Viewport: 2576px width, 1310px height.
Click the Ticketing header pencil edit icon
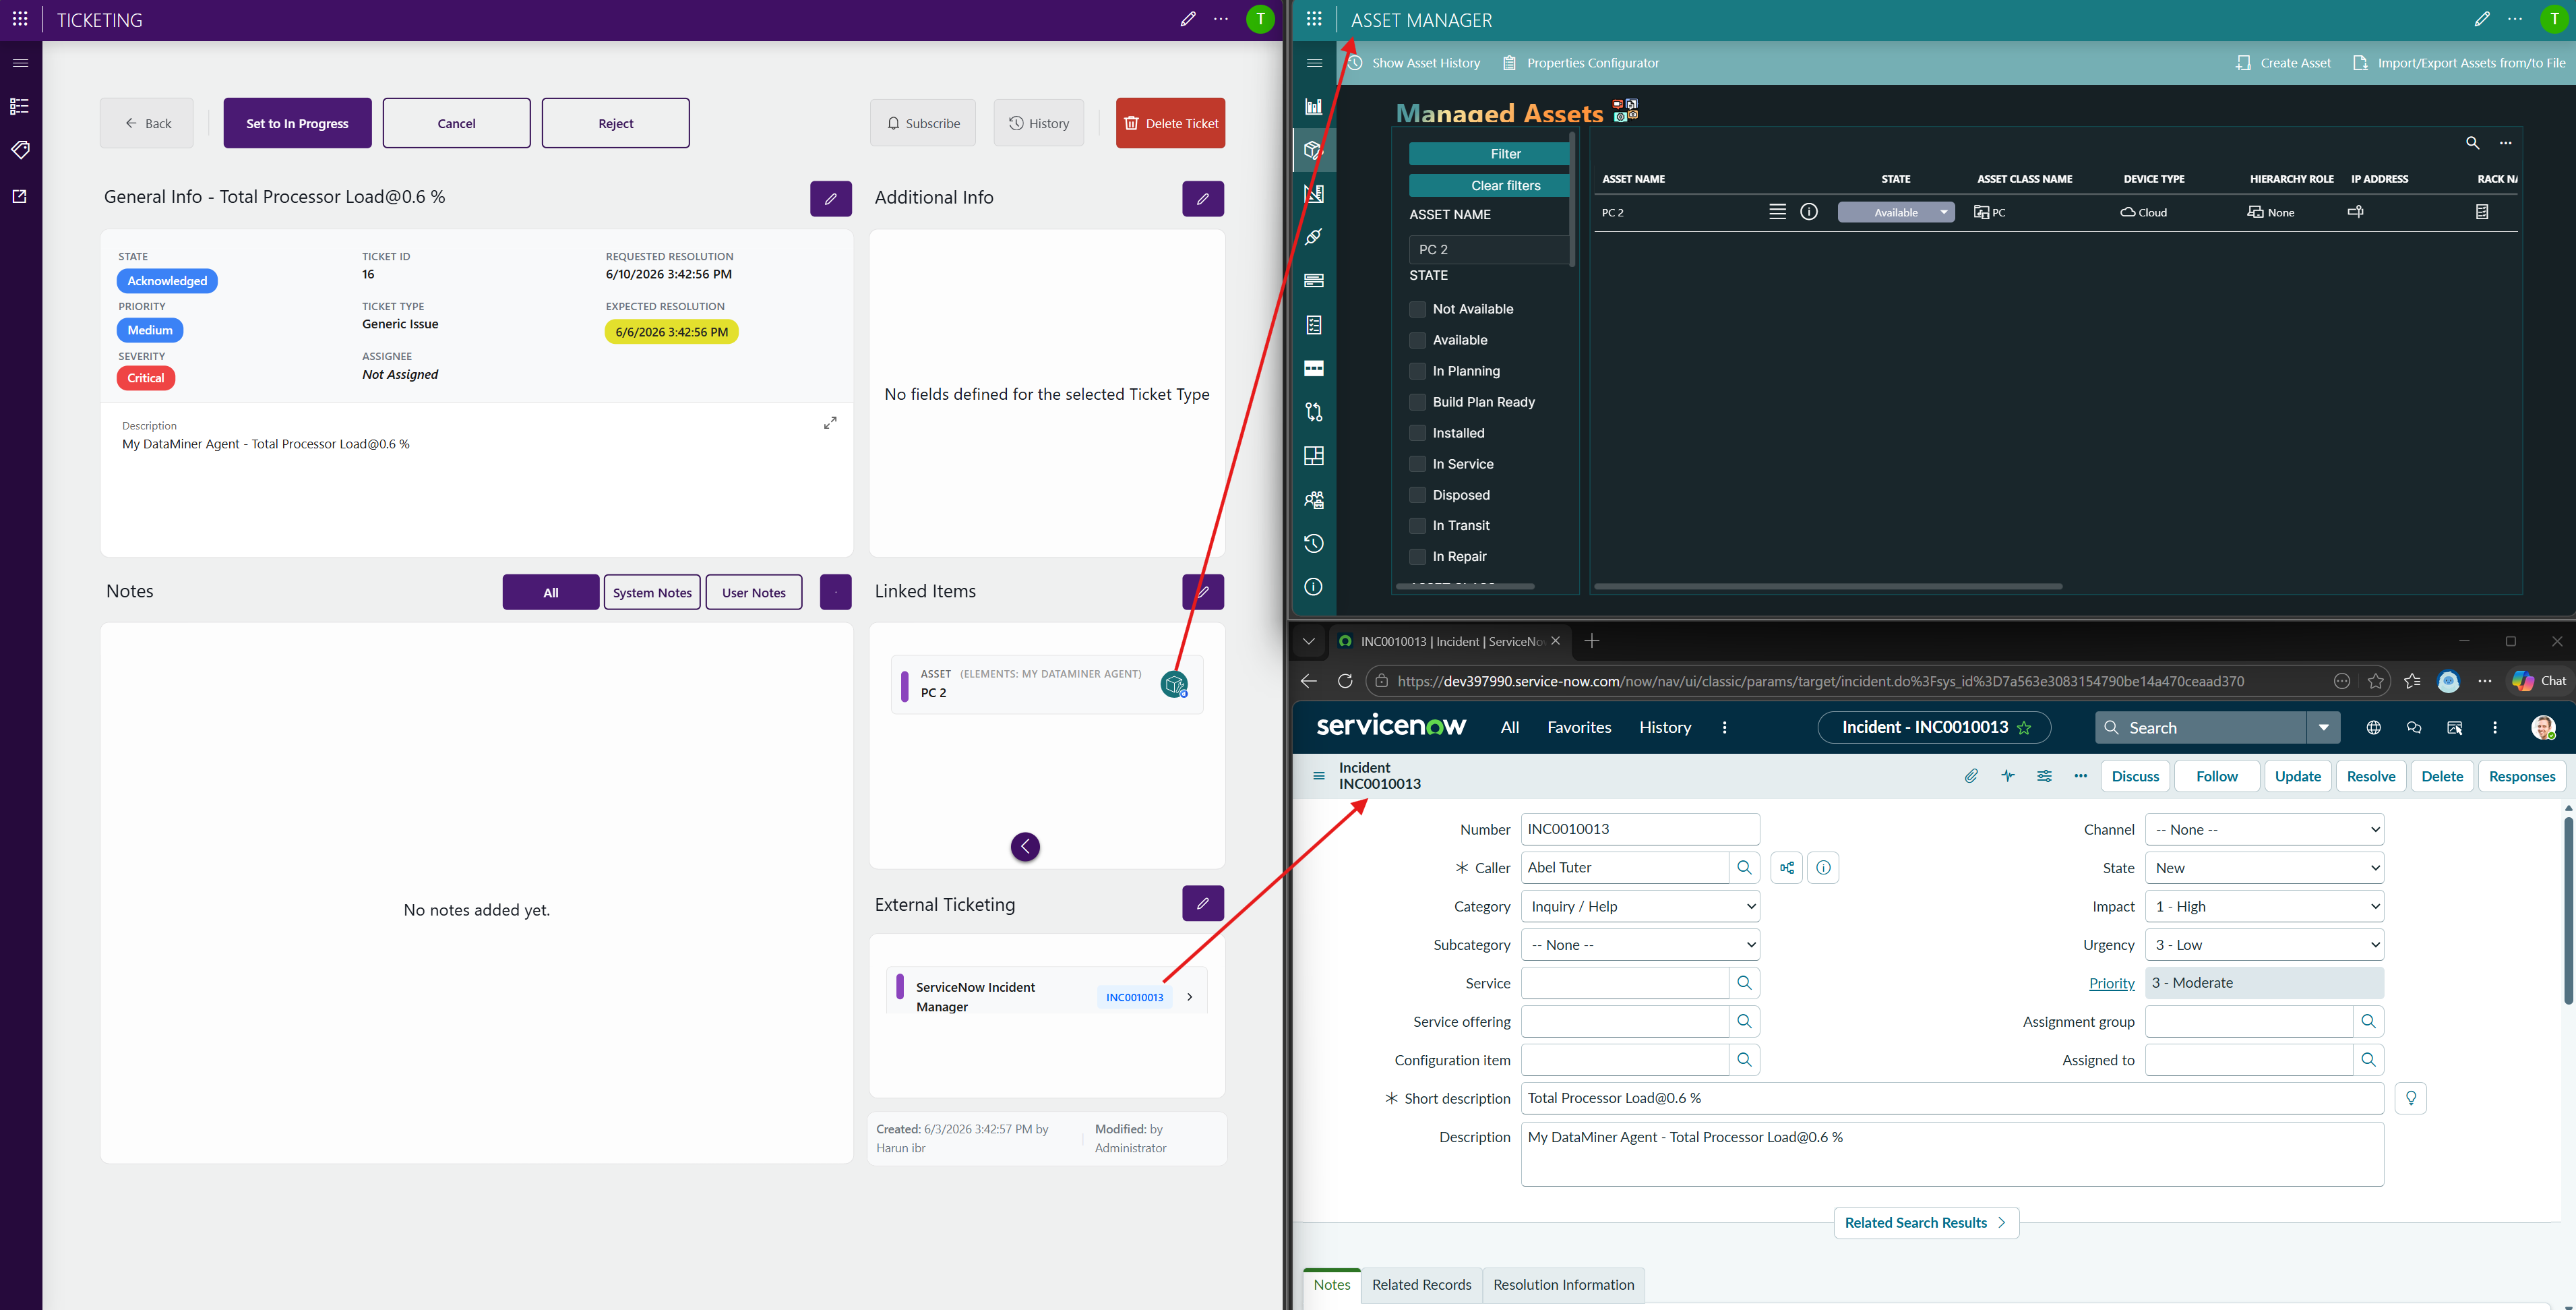1187,19
